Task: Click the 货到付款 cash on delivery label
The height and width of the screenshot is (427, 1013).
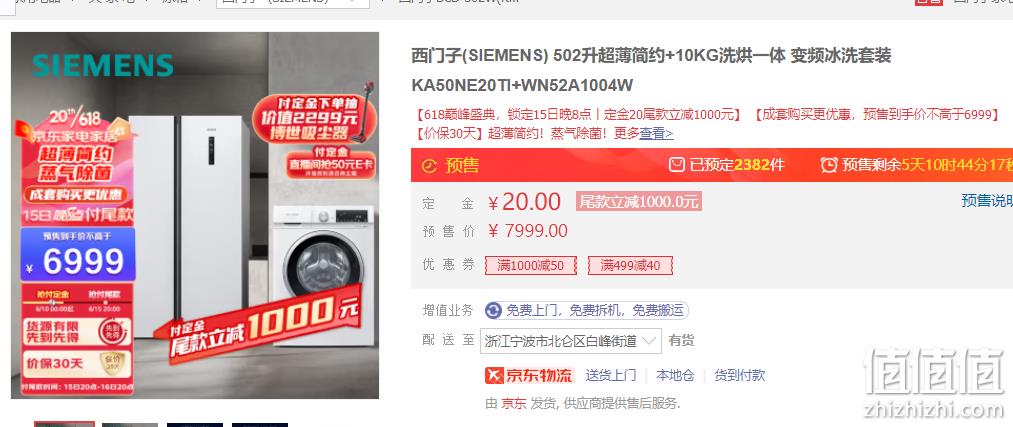Action: point(740,375)
